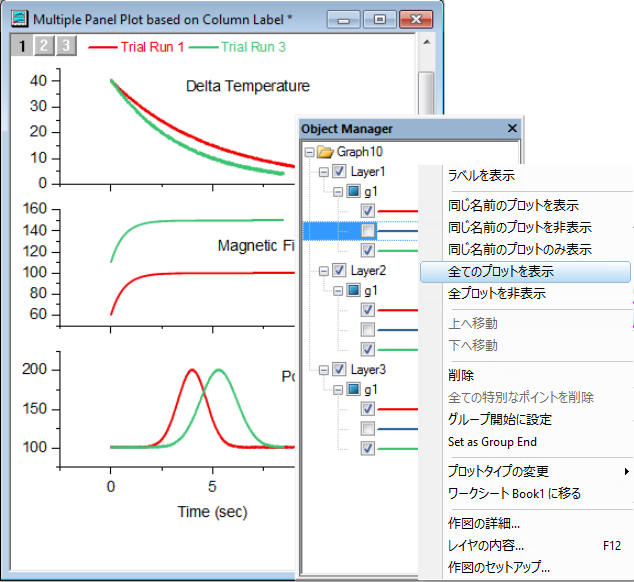Choose ワークシート Book1 に移る
This screenshot has width=634, height=582.
coord(526,493)
